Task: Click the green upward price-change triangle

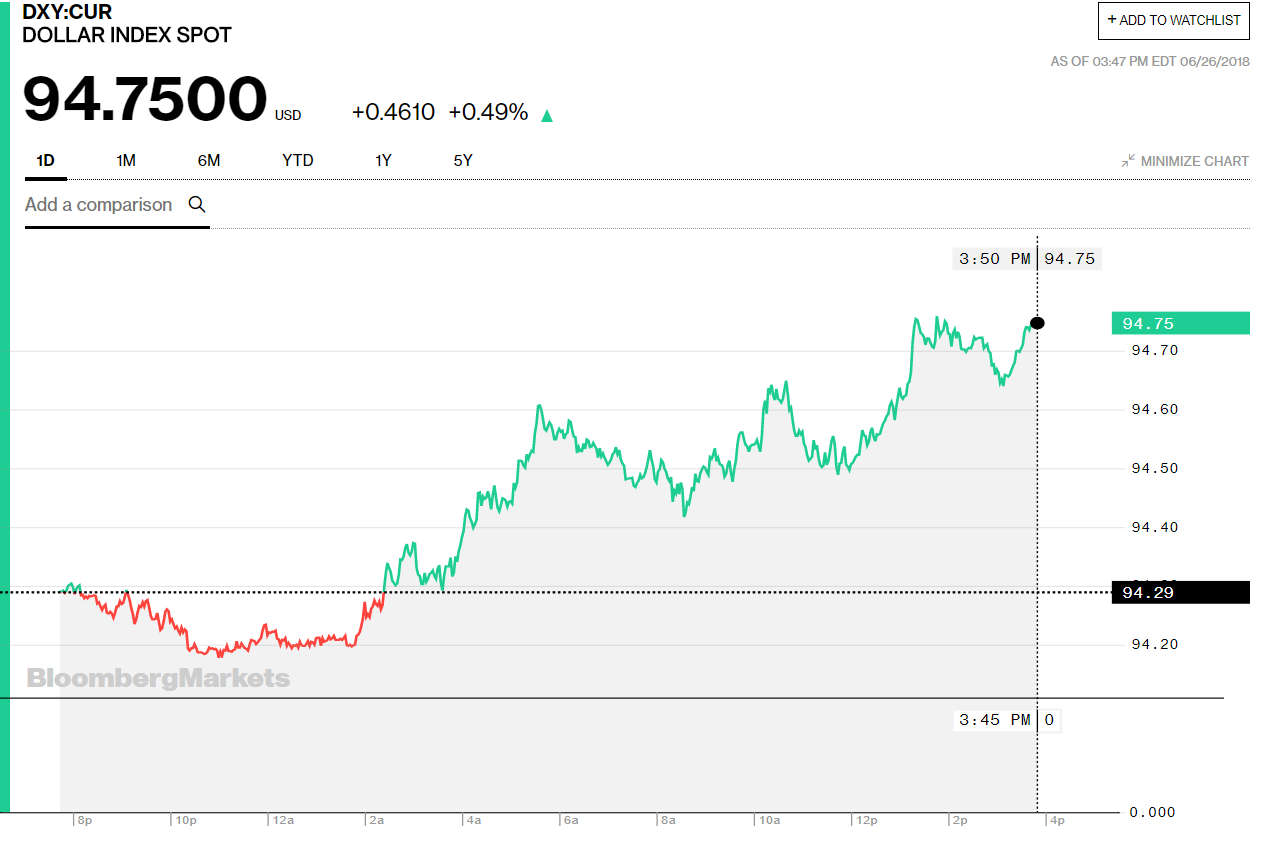Action: (547, 114)
